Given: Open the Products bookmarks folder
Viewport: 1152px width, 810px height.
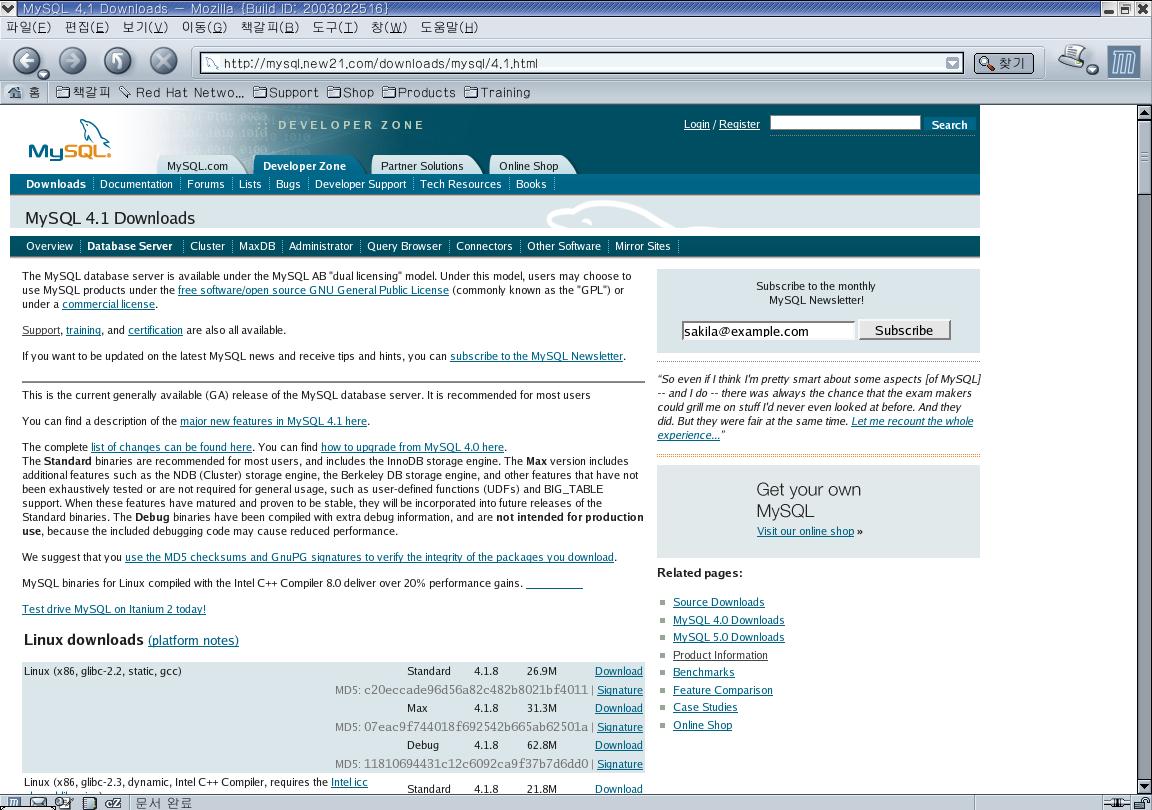Looking at the screenshot, I should click(x=419, y=93).
